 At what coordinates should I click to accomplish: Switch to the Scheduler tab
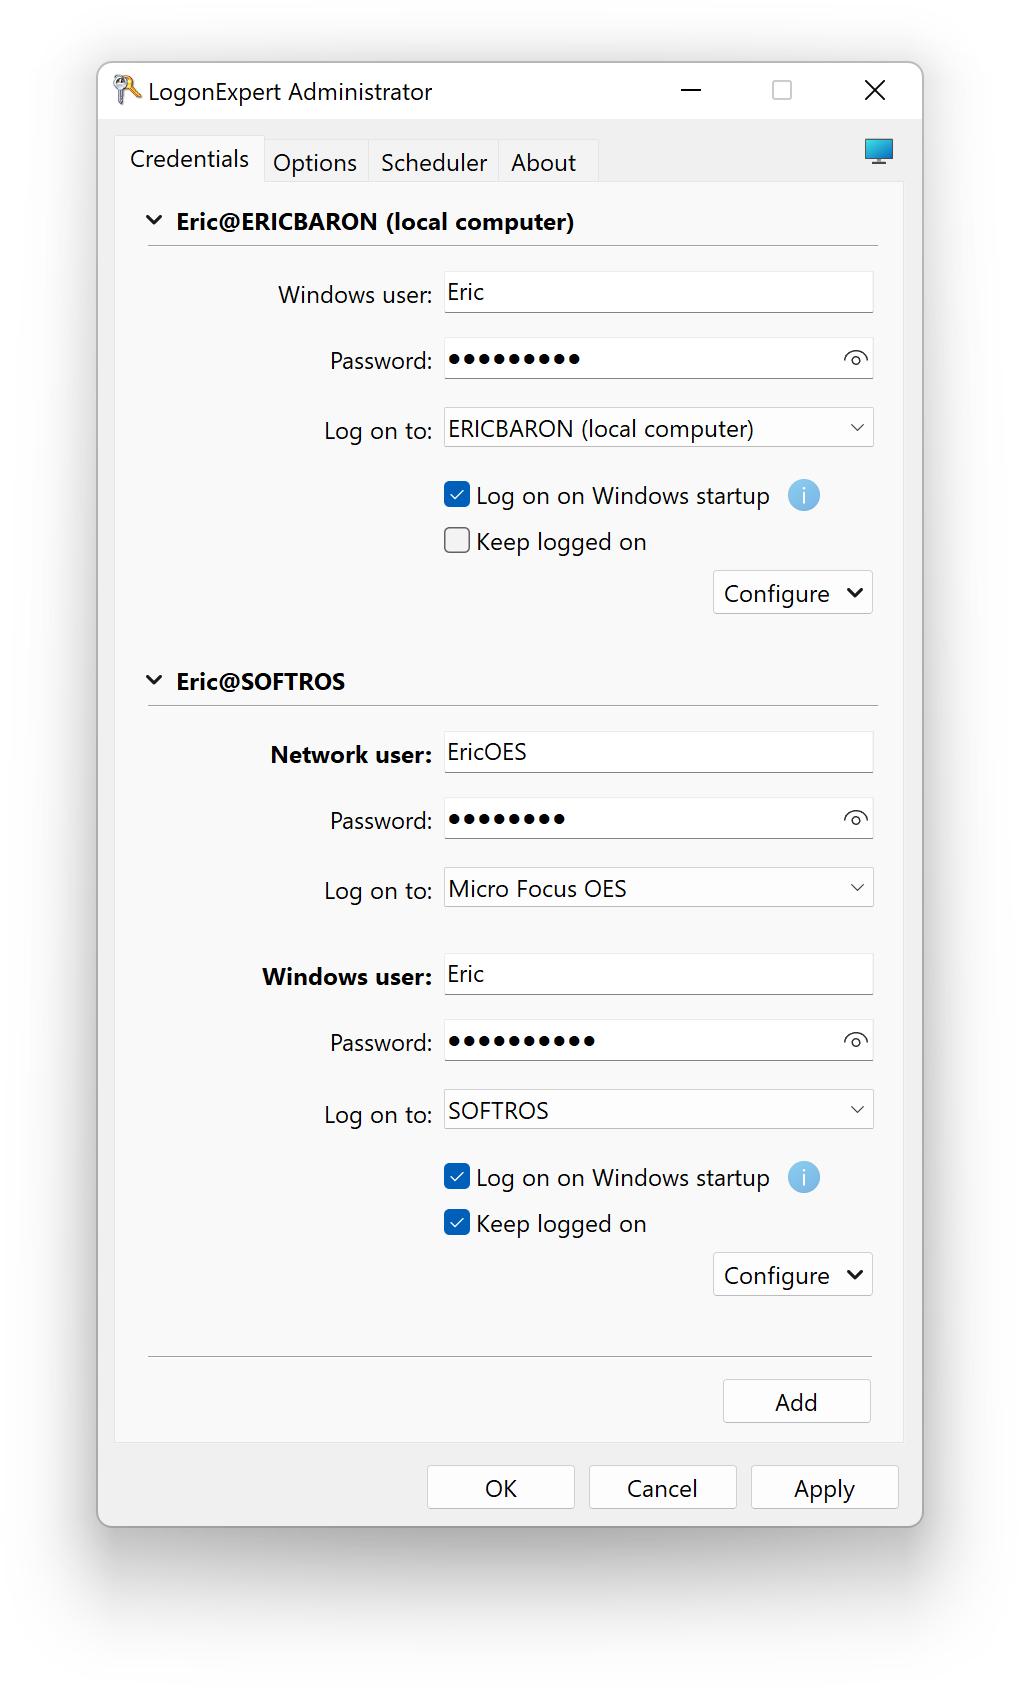tap(434, 162)
